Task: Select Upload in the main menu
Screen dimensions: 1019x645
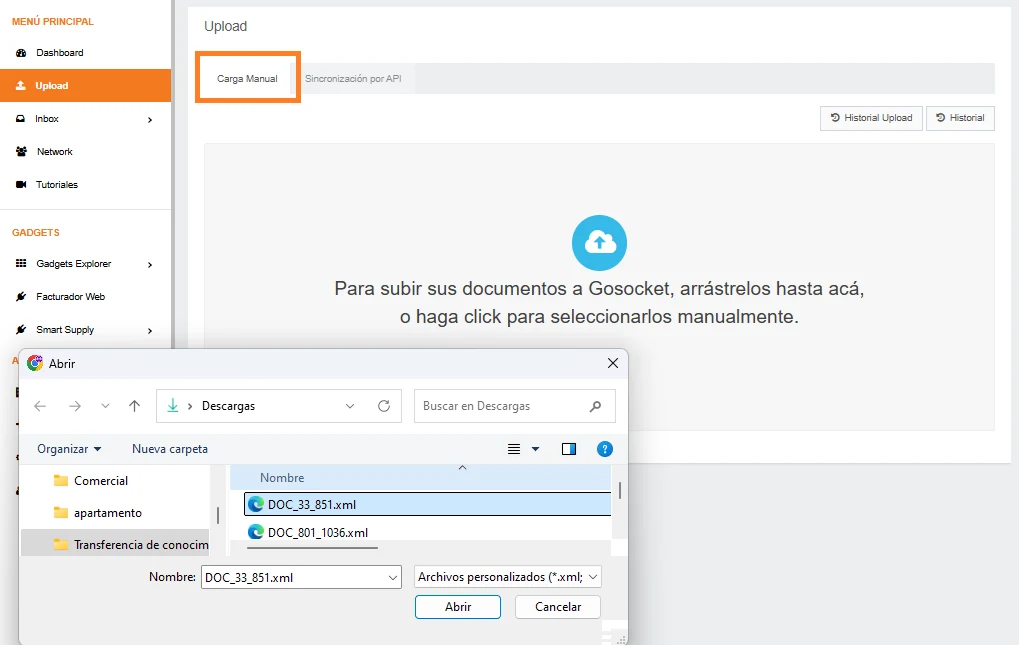Action: pyautogui.click(x=84, y=86)
